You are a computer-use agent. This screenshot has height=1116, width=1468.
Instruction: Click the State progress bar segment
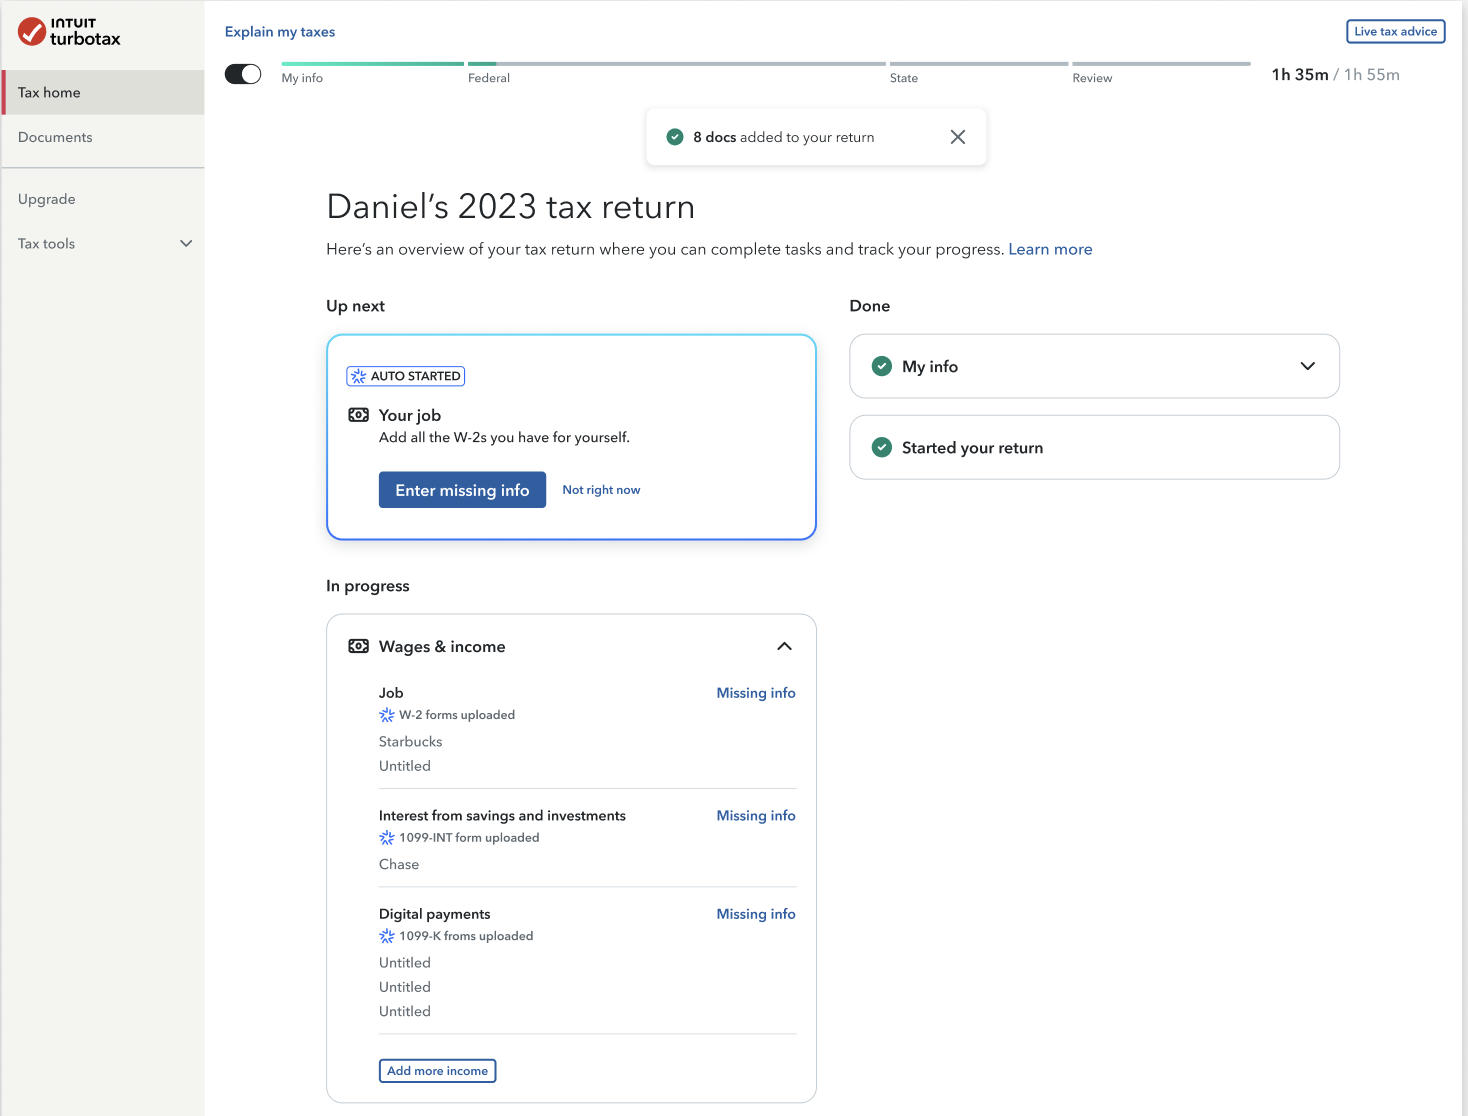tap(979, 64)
